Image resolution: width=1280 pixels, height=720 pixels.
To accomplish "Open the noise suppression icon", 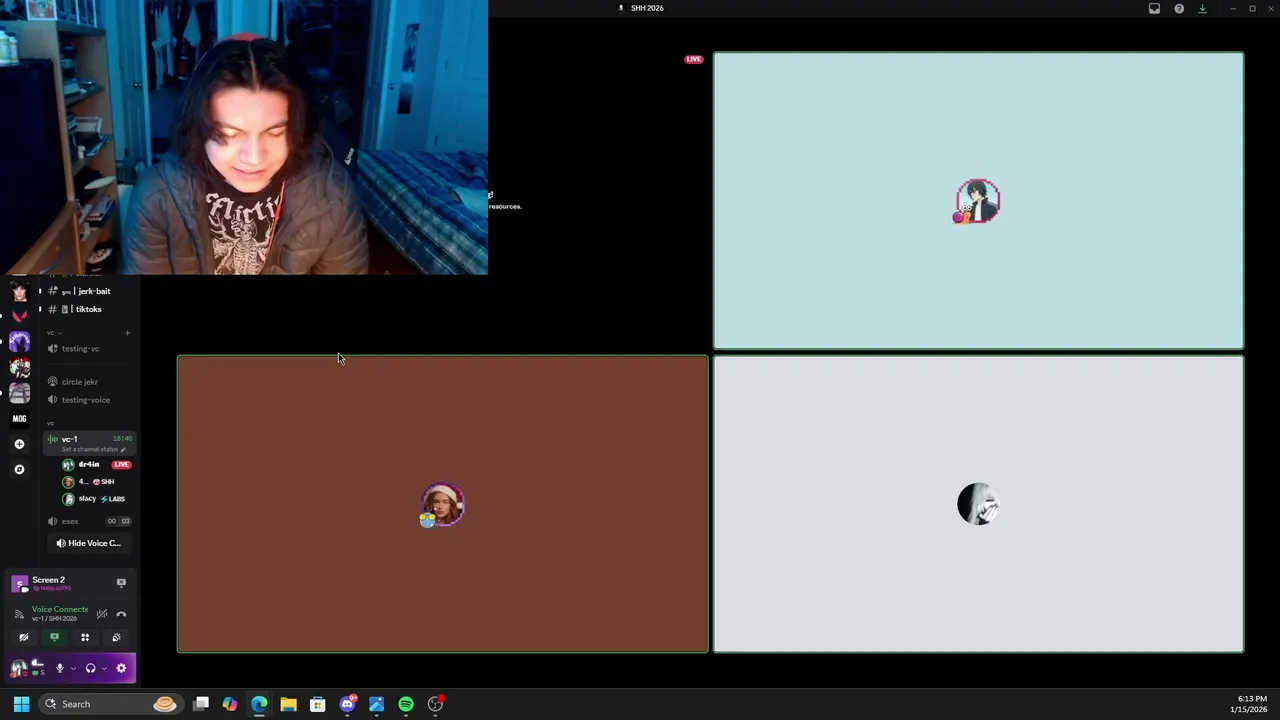I will pyautogui.click(x=101, y=614).
